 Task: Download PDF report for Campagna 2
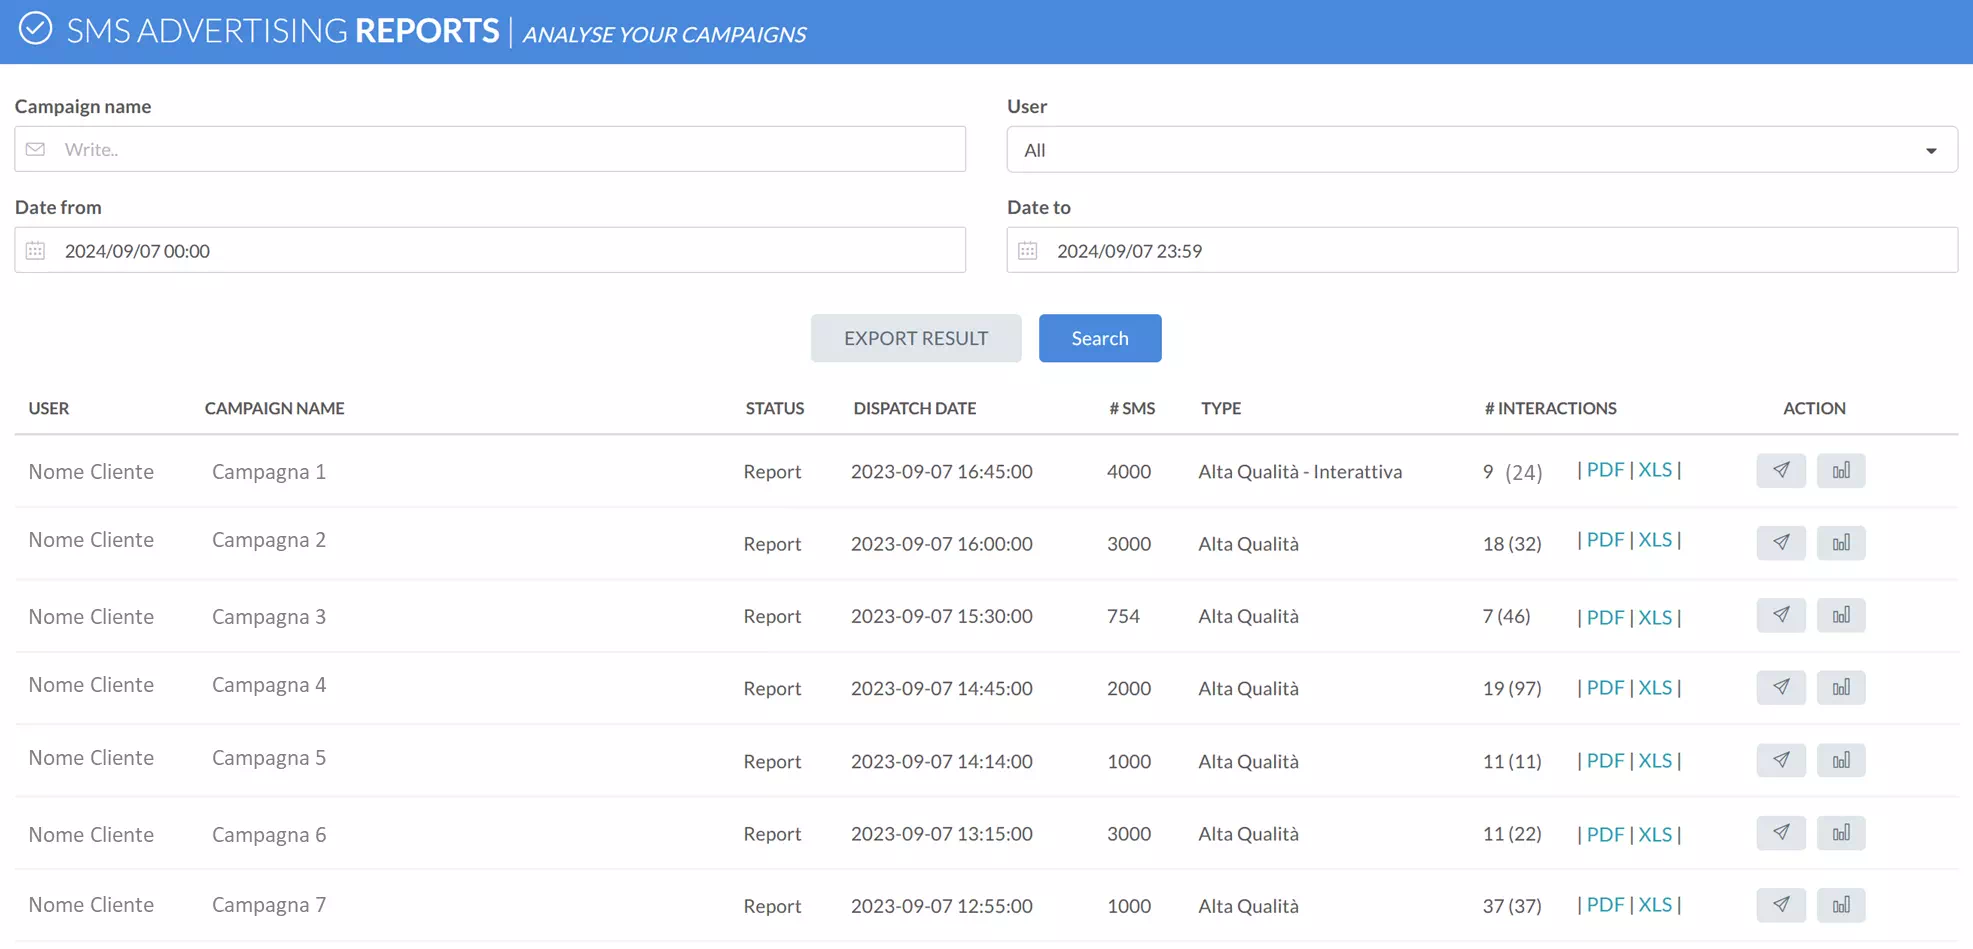point(1605,539)
